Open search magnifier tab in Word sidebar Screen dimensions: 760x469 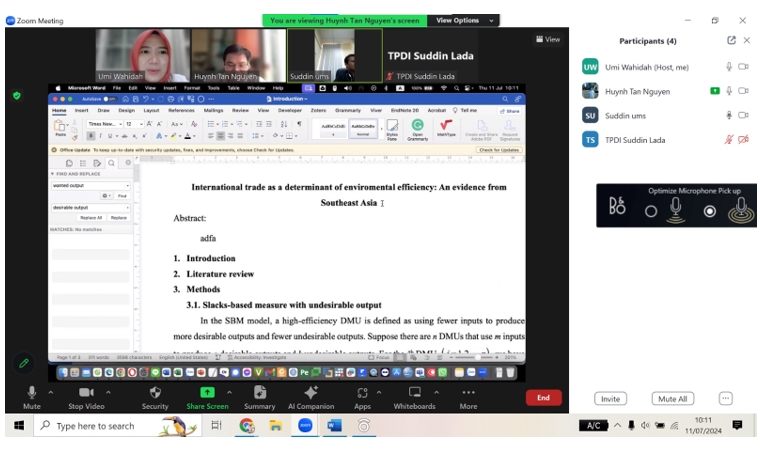[x=111, y=163]
